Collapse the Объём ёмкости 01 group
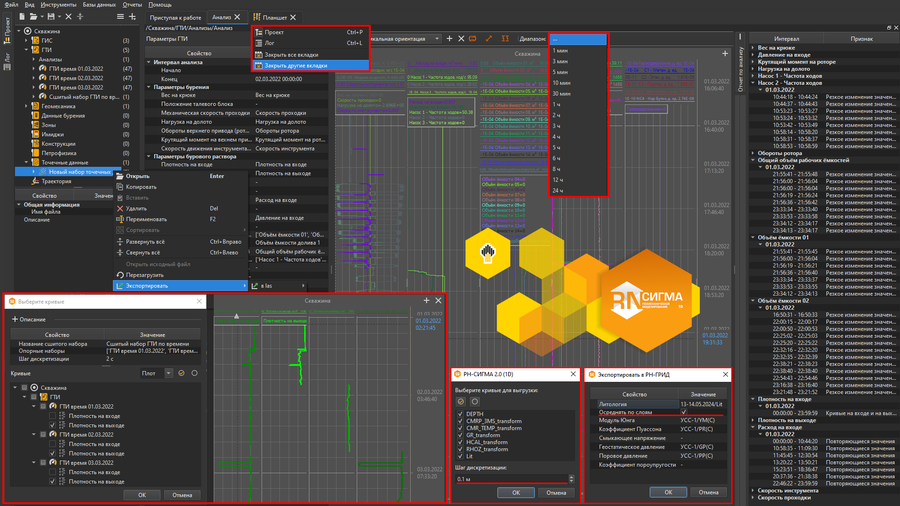Viewport: 900px width, 506px height. coord(755,237)
